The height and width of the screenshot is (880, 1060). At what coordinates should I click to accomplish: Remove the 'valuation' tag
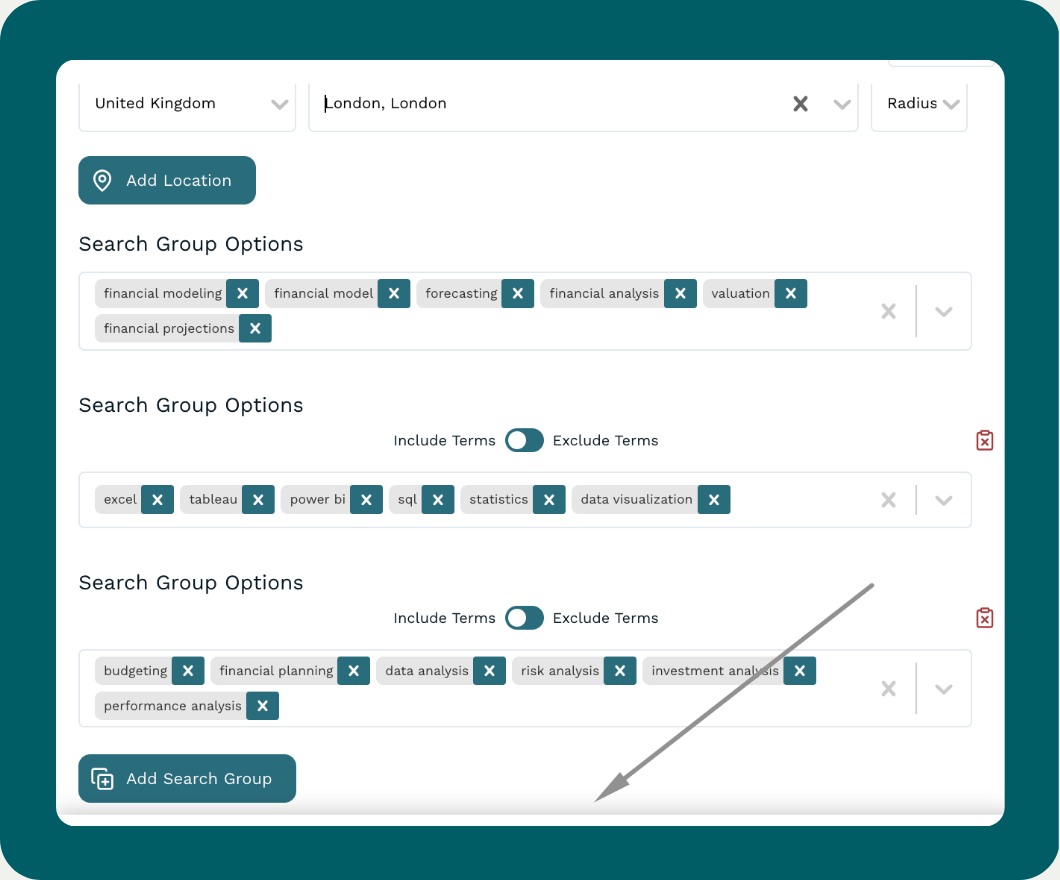(x=790, y=293)
